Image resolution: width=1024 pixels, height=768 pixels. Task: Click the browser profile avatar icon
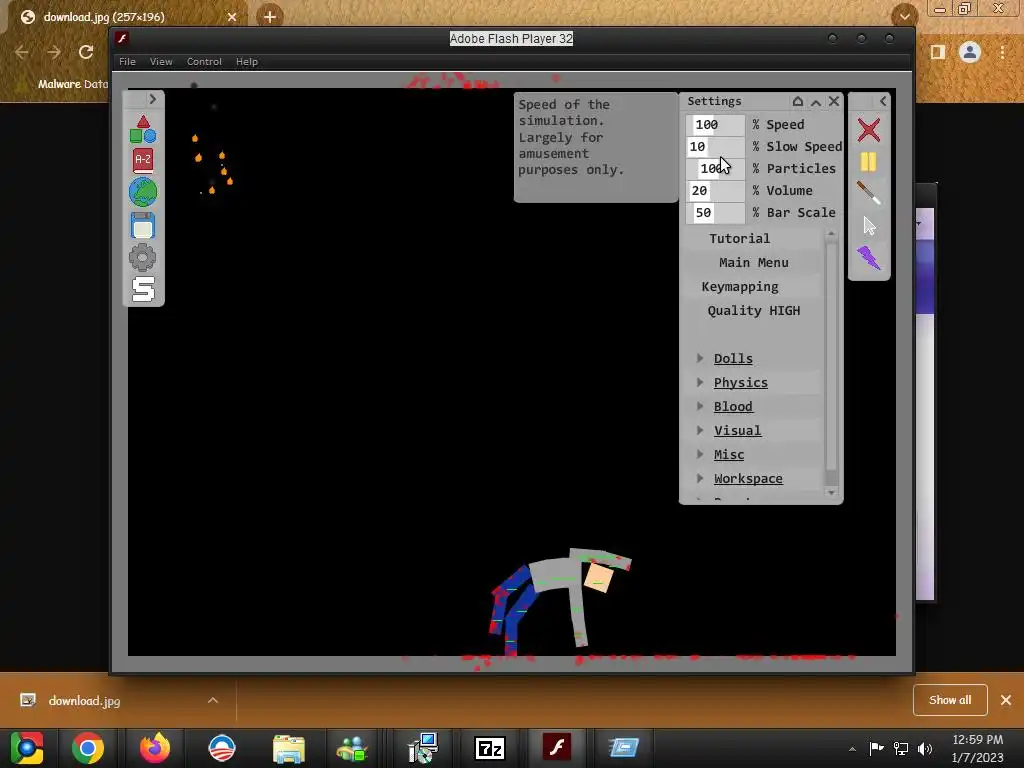pos(970,52)
